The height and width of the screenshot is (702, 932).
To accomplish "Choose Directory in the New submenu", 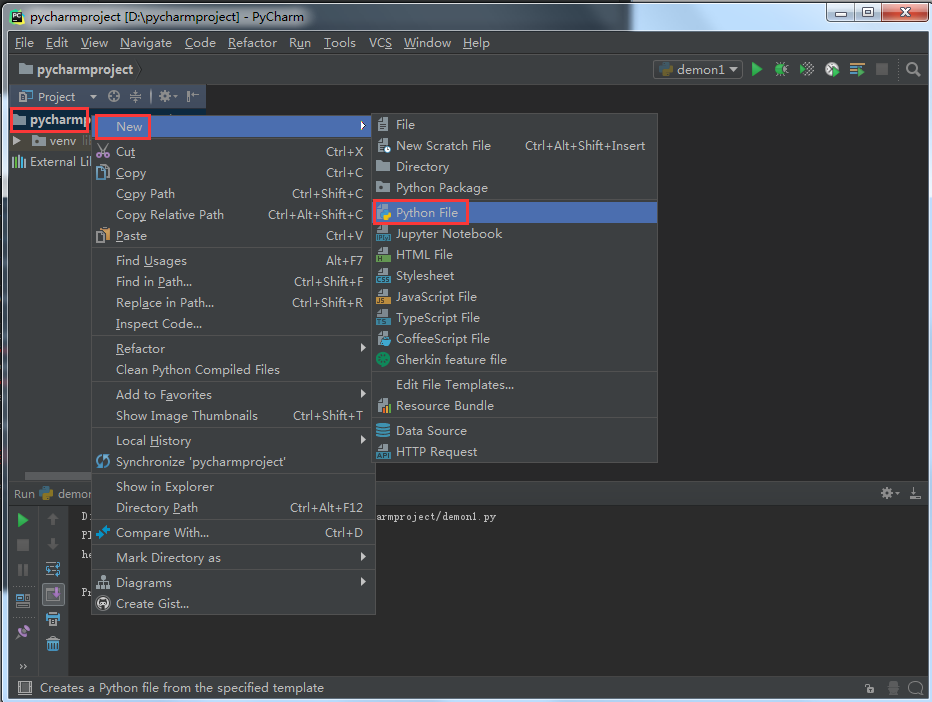I will [515, 167].
